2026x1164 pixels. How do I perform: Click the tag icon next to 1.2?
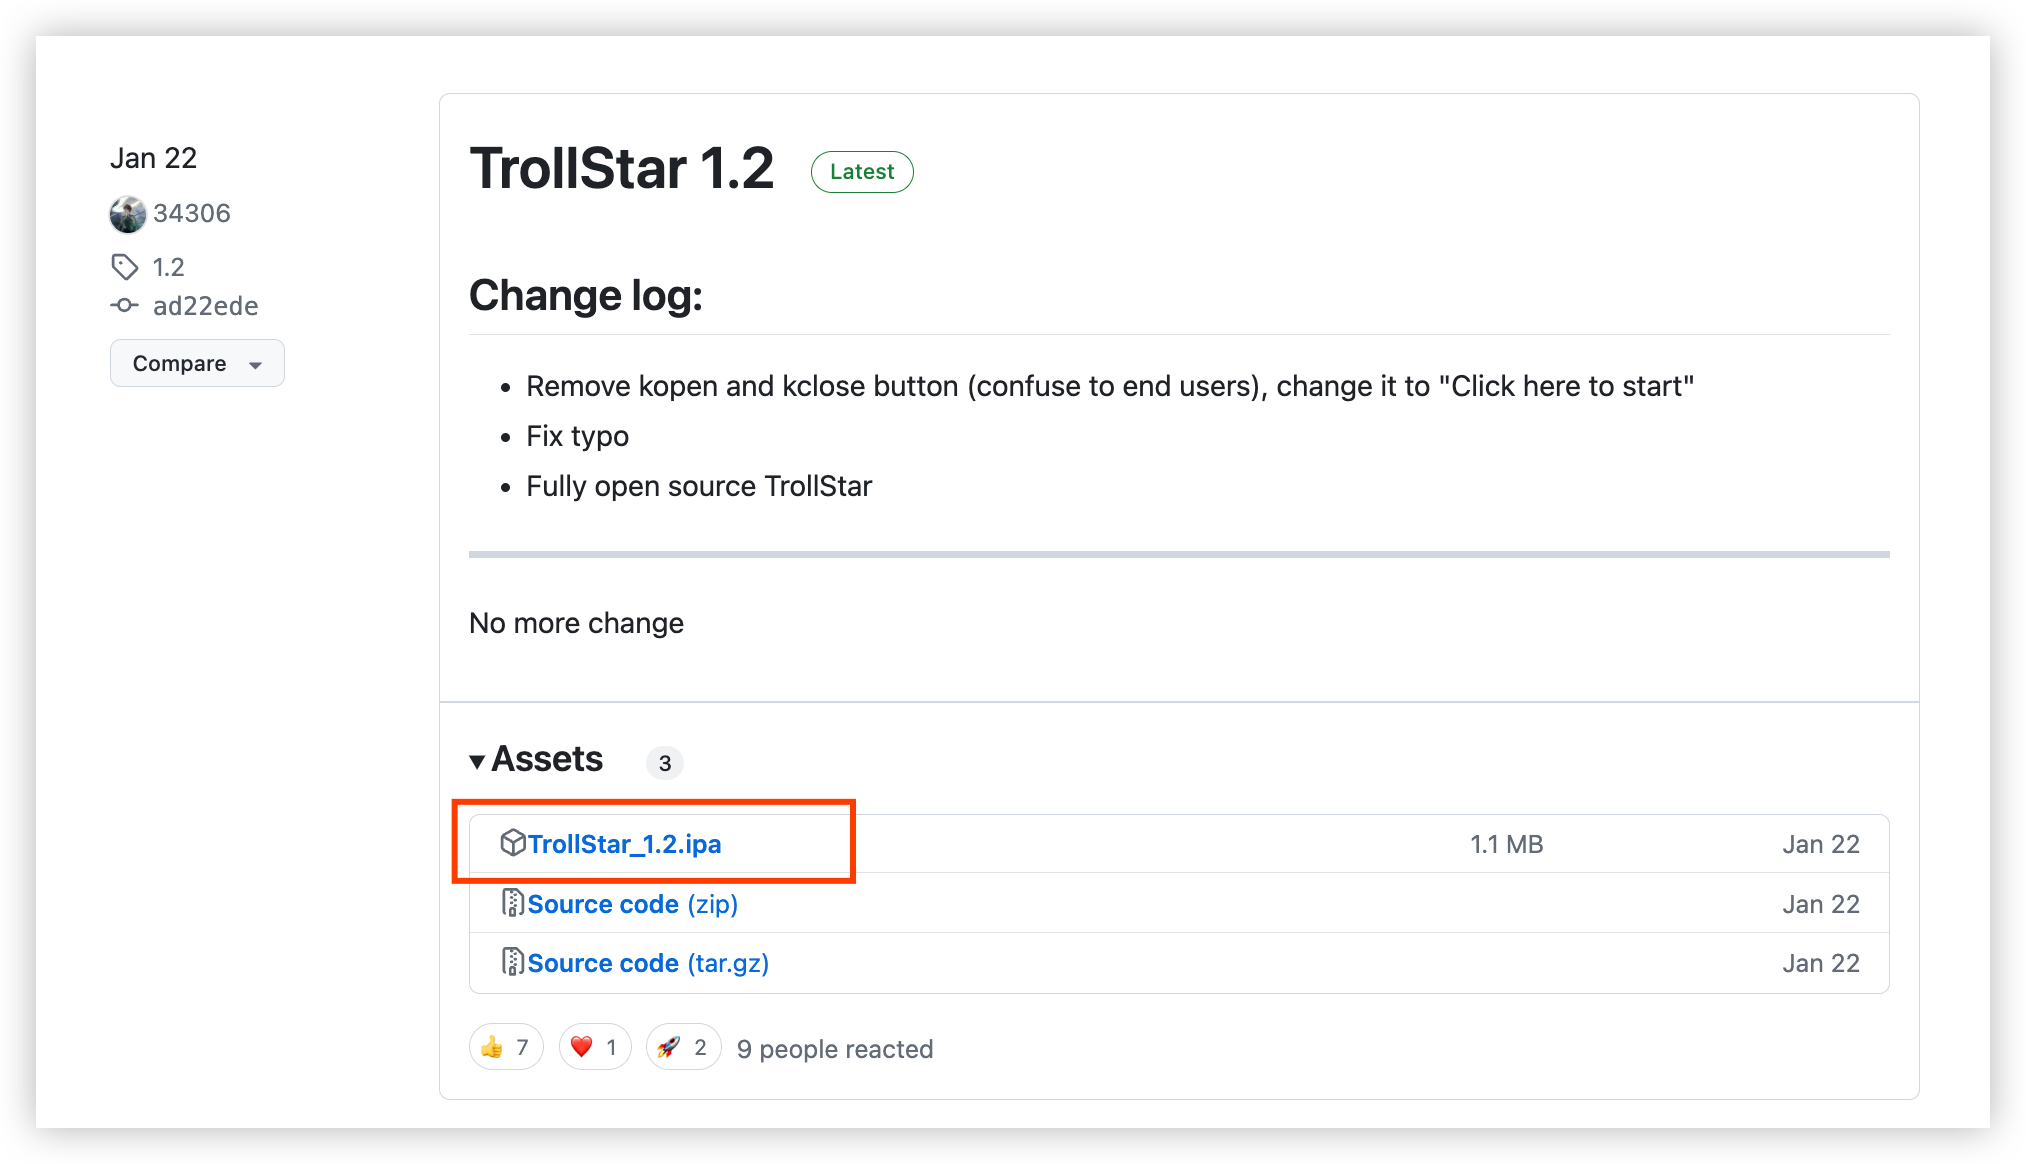point(124,267)
